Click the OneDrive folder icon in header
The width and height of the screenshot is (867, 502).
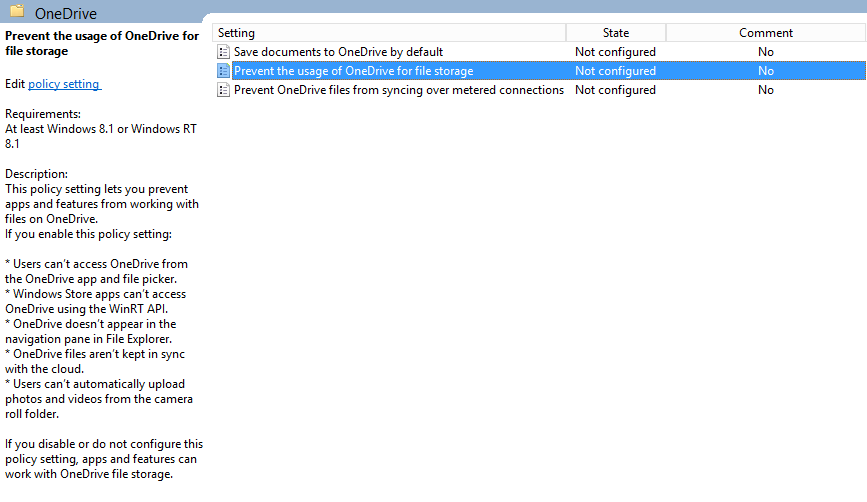[17, 11]
